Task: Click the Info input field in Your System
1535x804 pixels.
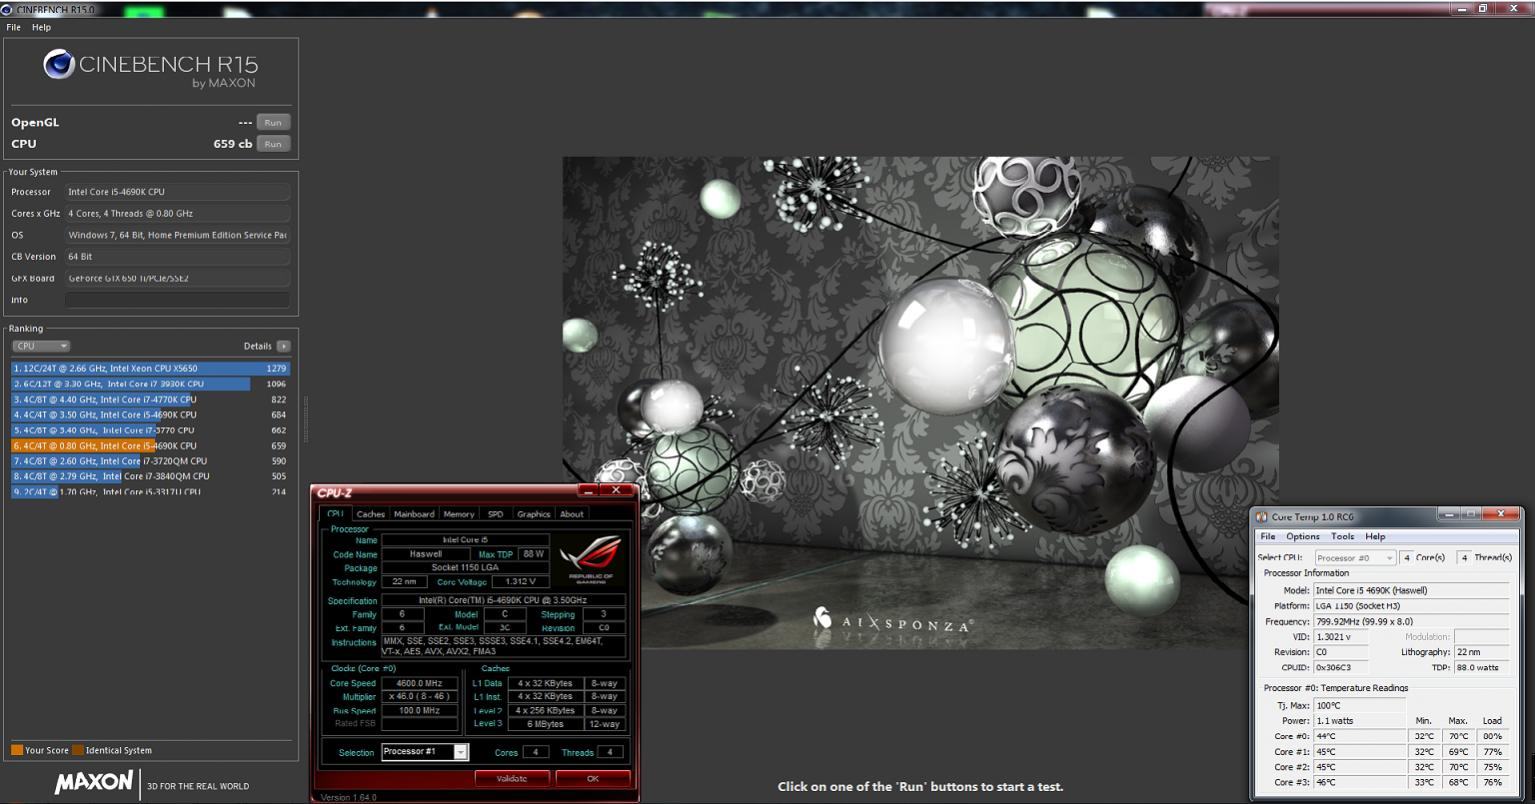Action: tap(177, 300)
